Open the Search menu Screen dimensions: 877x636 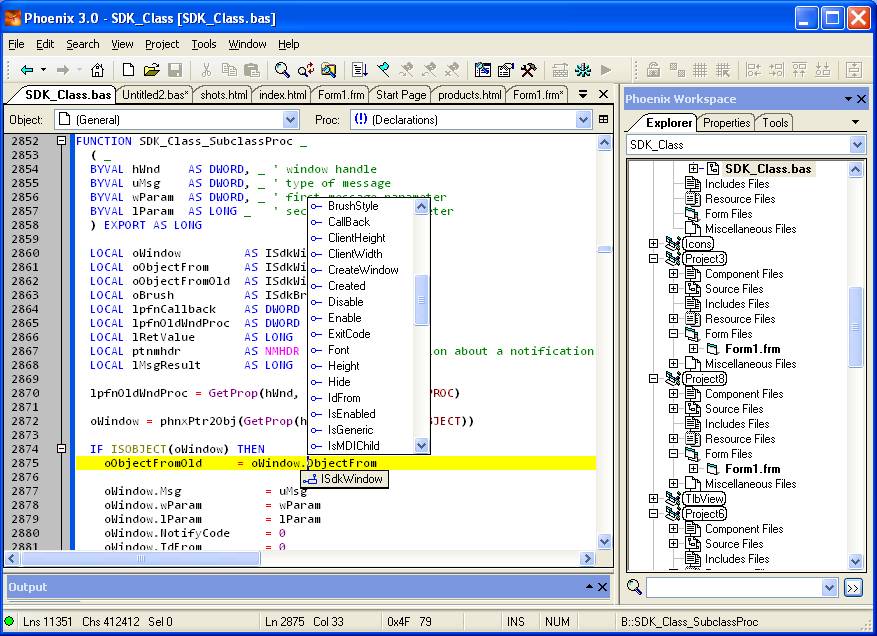[x=82, y=44]
